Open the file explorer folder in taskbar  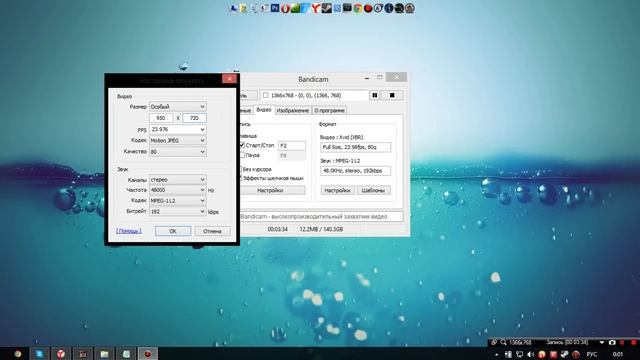click(x=104, y=354)
